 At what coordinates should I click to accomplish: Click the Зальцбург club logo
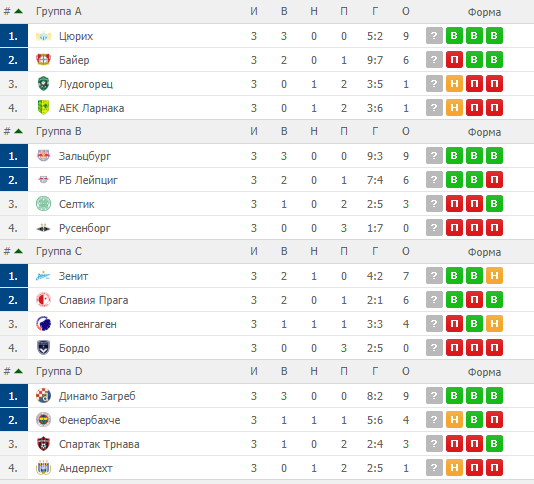[43, 156]
